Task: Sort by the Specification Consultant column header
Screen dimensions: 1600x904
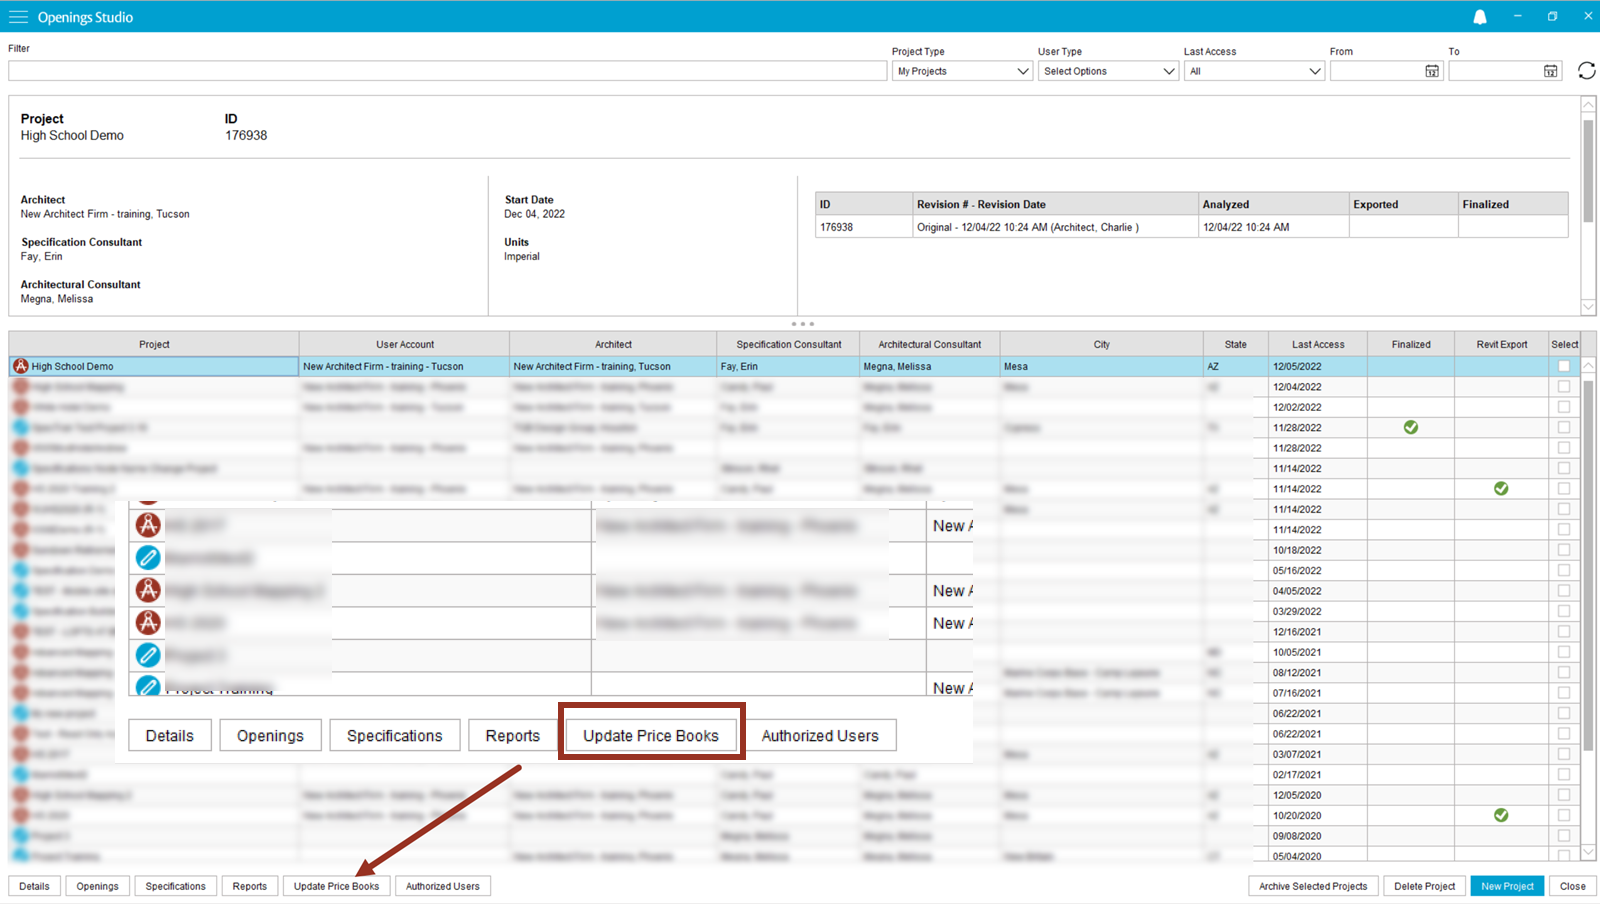Action: click(789, 344)
